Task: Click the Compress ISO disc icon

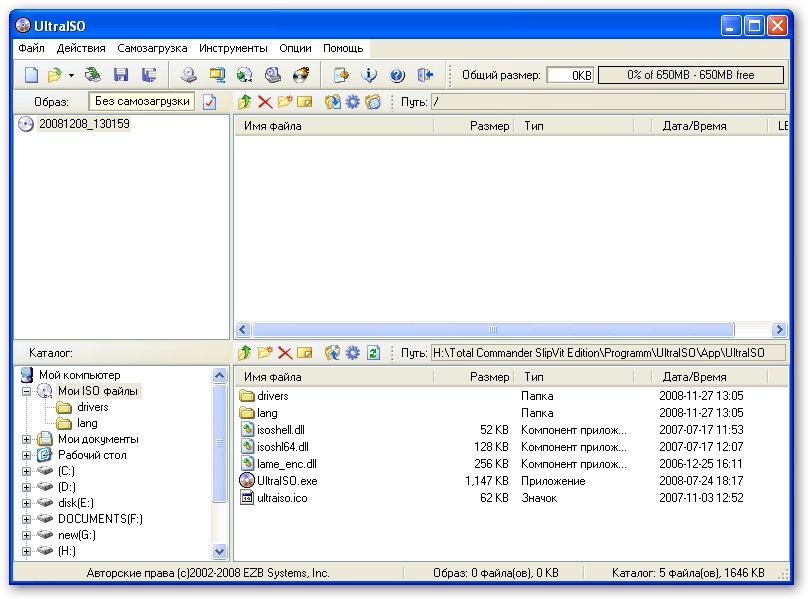Action: pyautogui.click(x=245, y=75)
